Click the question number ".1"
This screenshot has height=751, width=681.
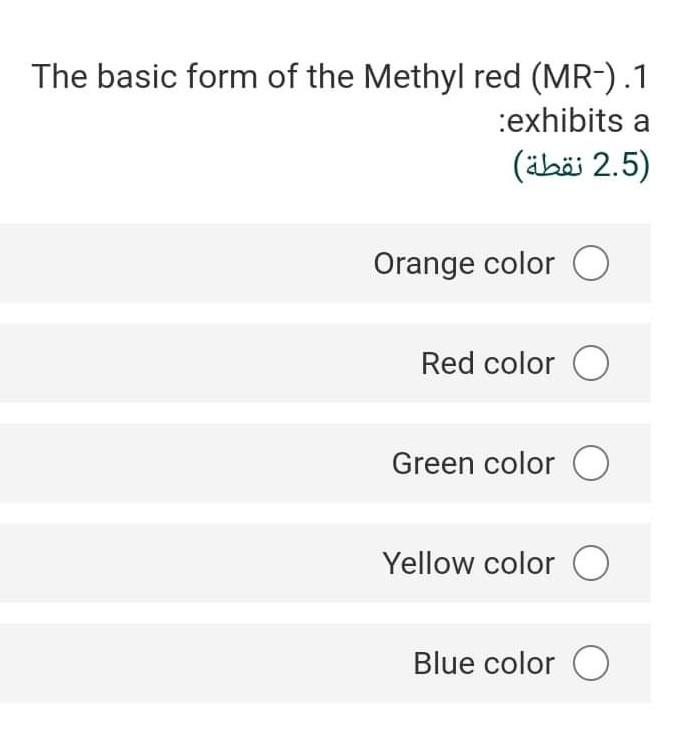[x=634, y=76]
